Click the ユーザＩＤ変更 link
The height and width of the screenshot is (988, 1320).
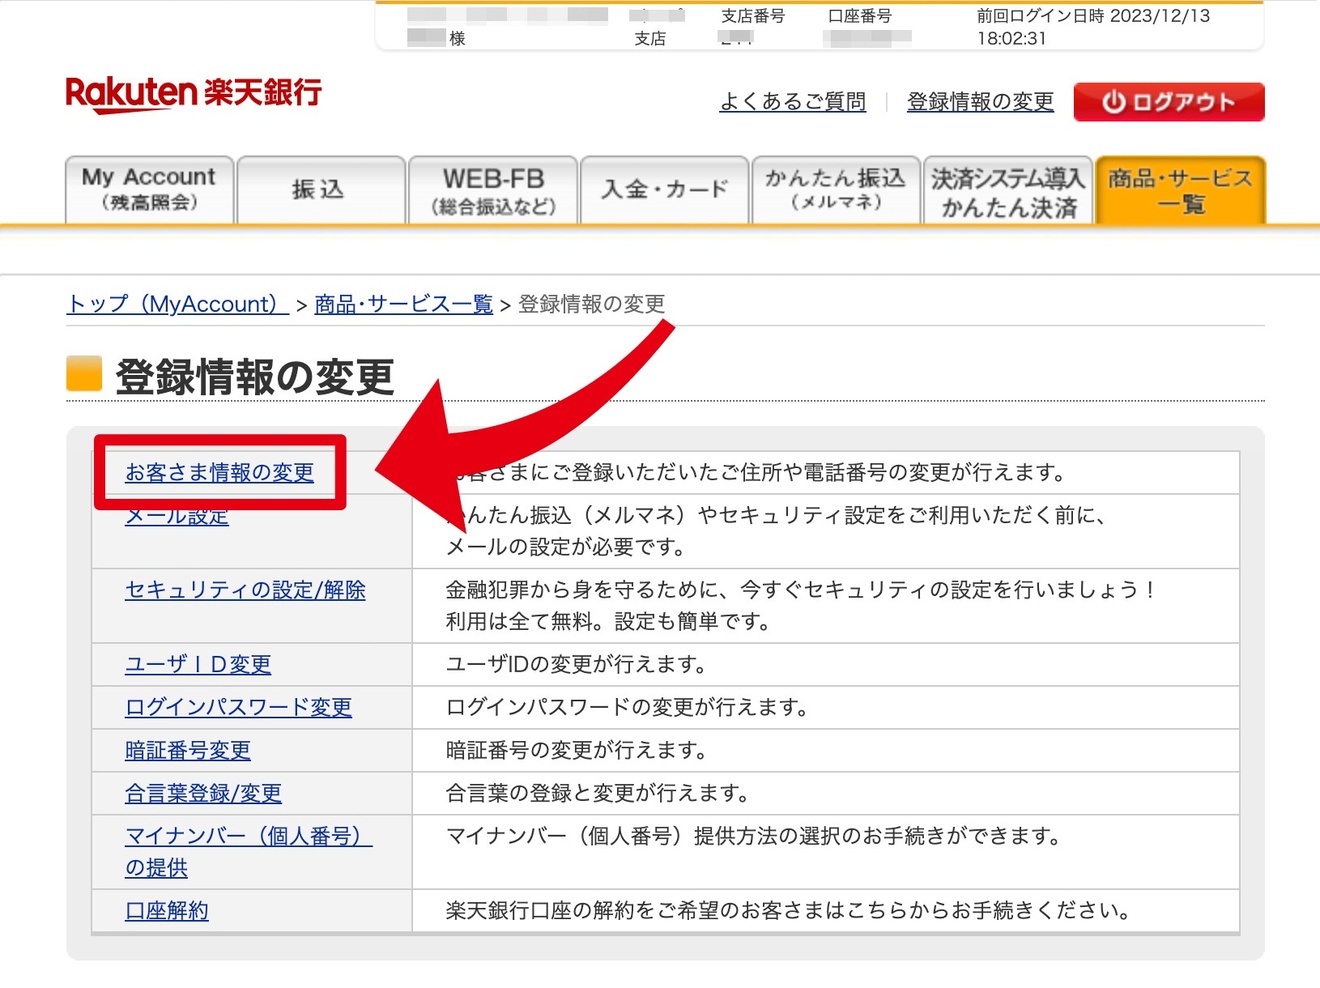[x=198, y=665]
